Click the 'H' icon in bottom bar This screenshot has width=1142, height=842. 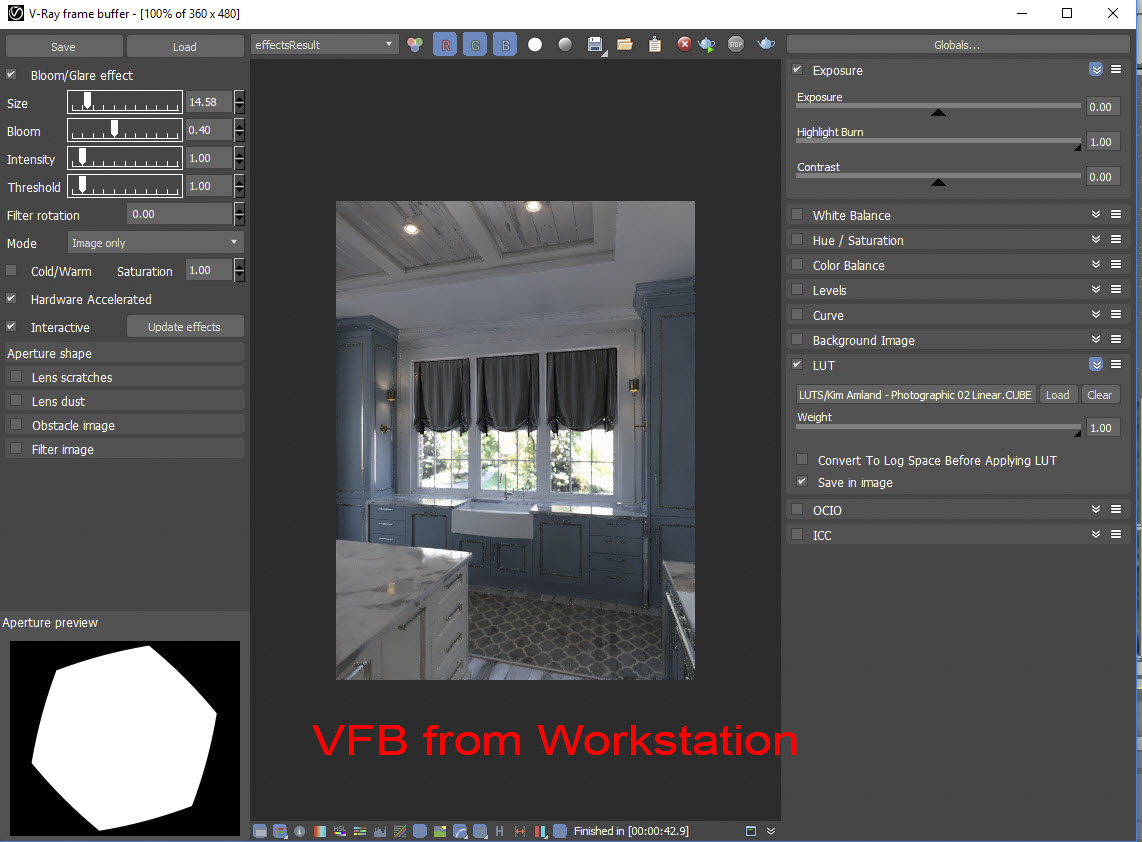[500, 831]
